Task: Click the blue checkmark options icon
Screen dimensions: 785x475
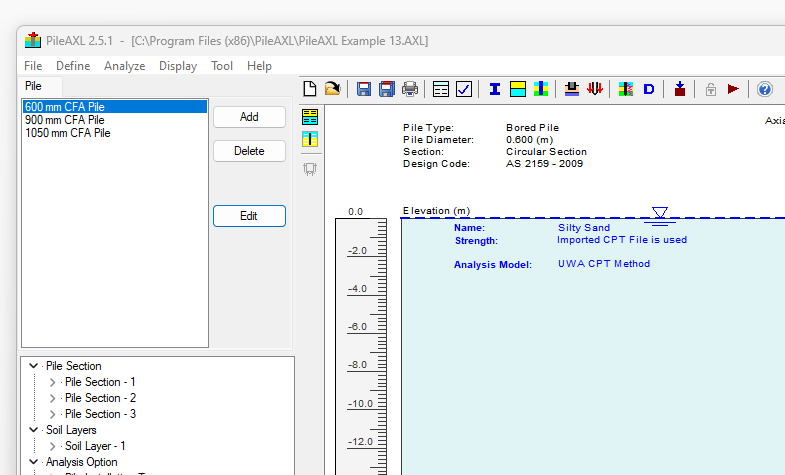Action: click(464, 89)
